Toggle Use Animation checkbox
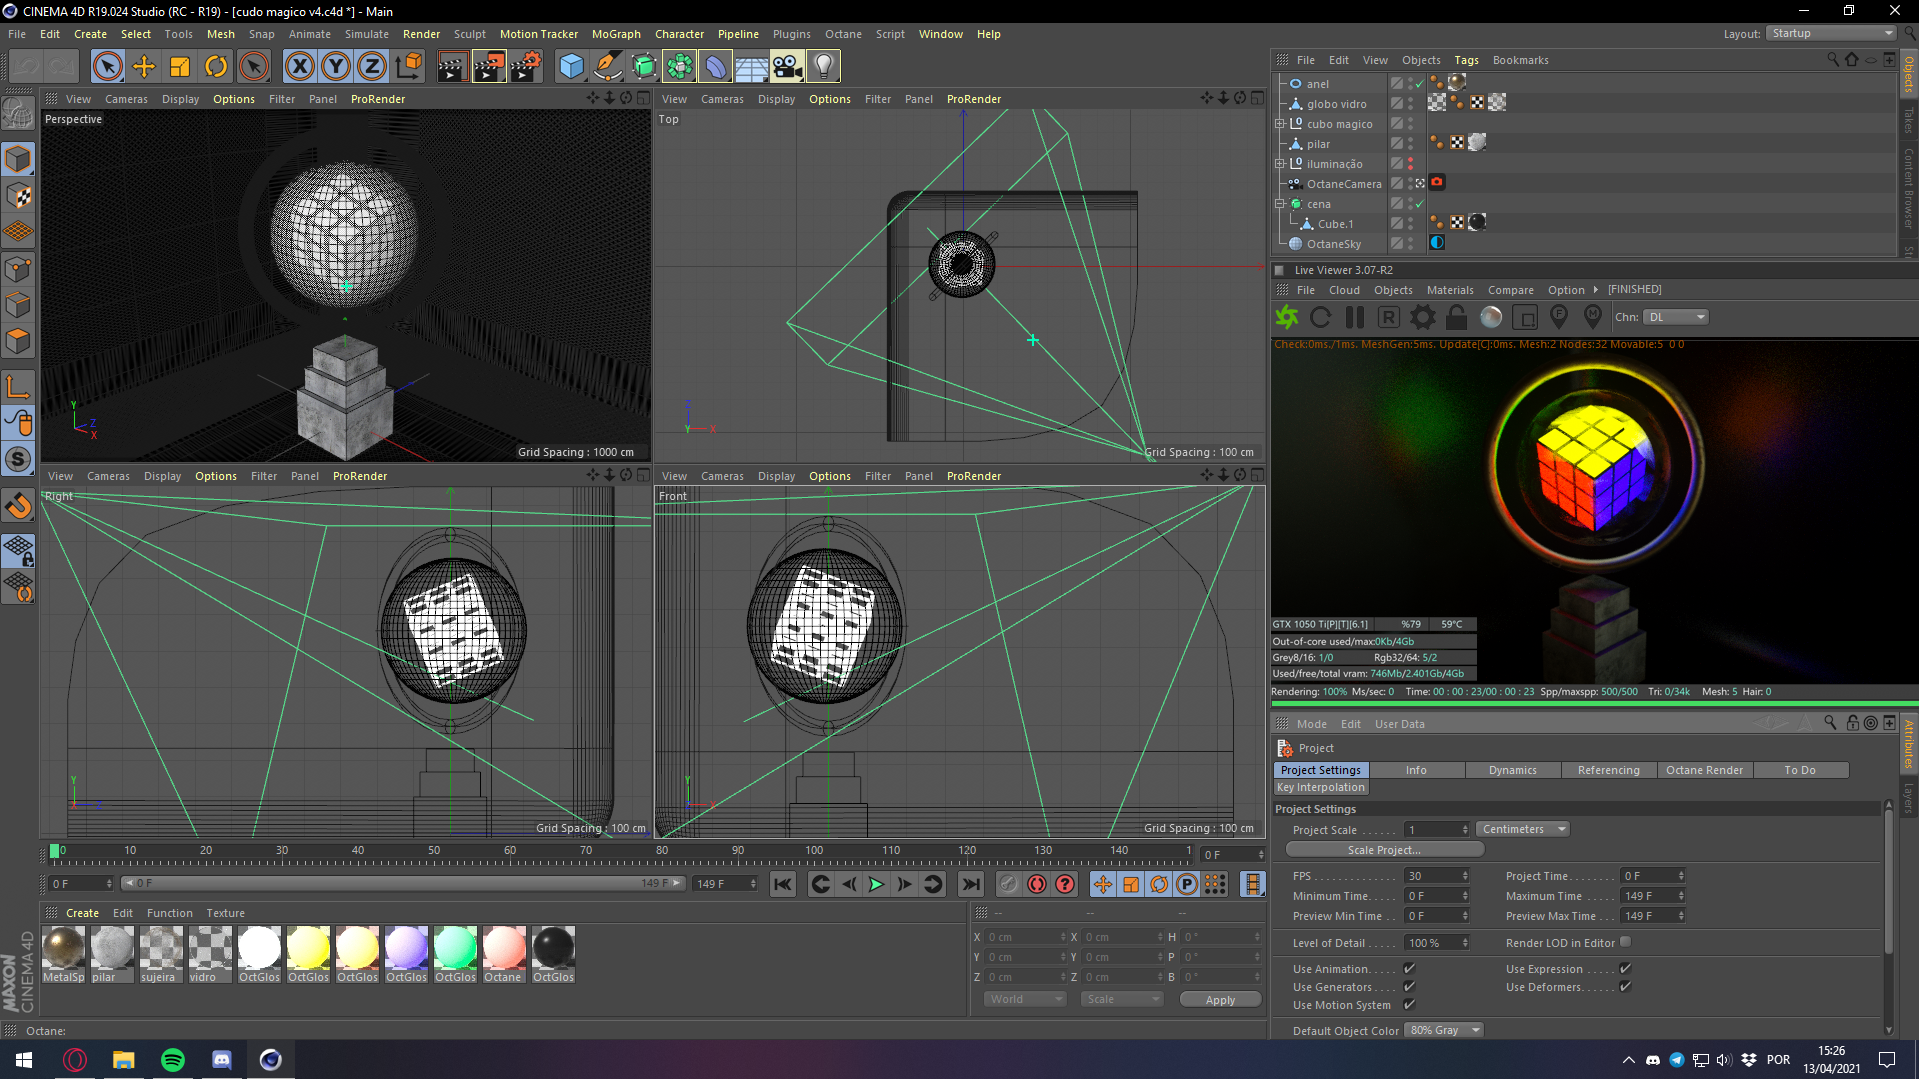The height and width of the screenshot is (1079, 1919). (x=1409, y=968)
